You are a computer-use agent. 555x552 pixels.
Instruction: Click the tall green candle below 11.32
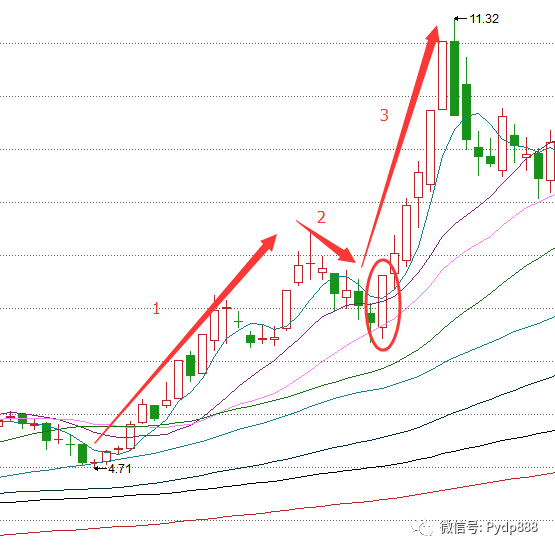click(454, 78)
